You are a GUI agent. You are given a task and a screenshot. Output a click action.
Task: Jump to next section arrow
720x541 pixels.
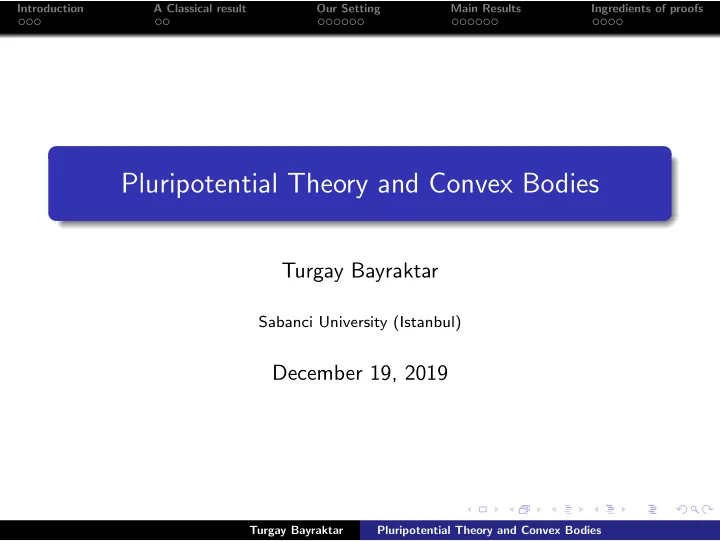624,509
